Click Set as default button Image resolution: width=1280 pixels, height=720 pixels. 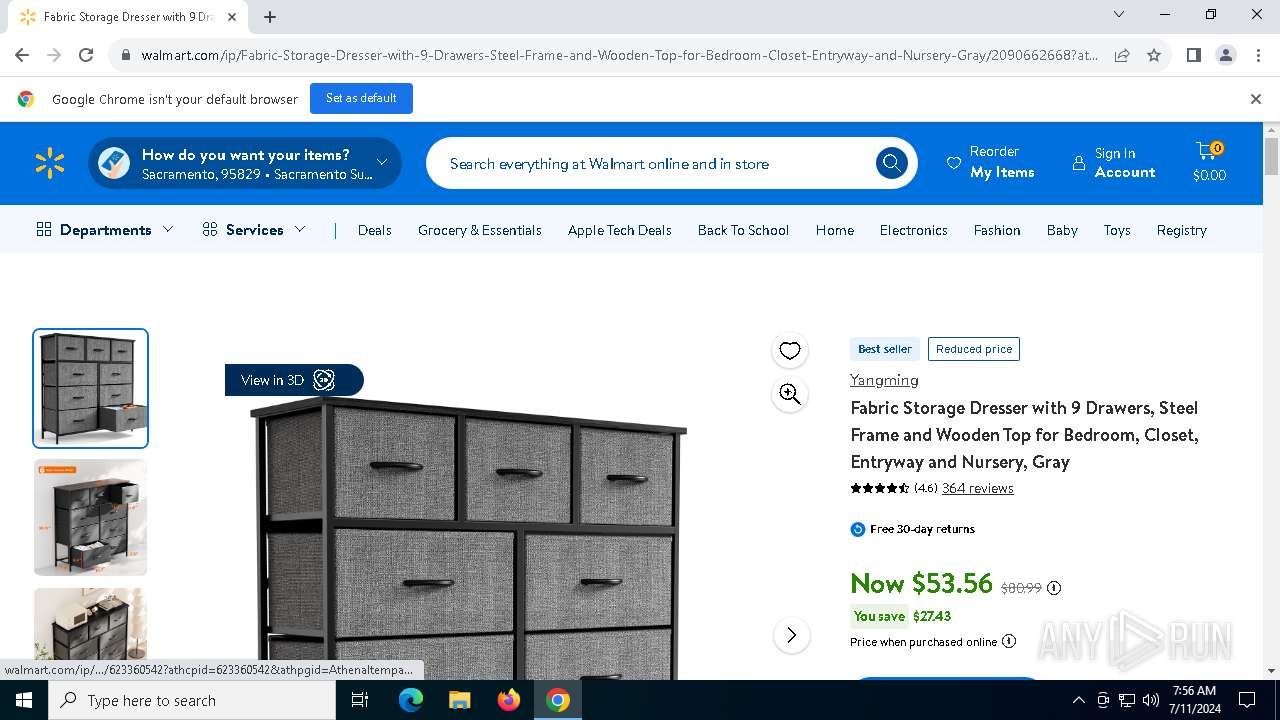361,98
